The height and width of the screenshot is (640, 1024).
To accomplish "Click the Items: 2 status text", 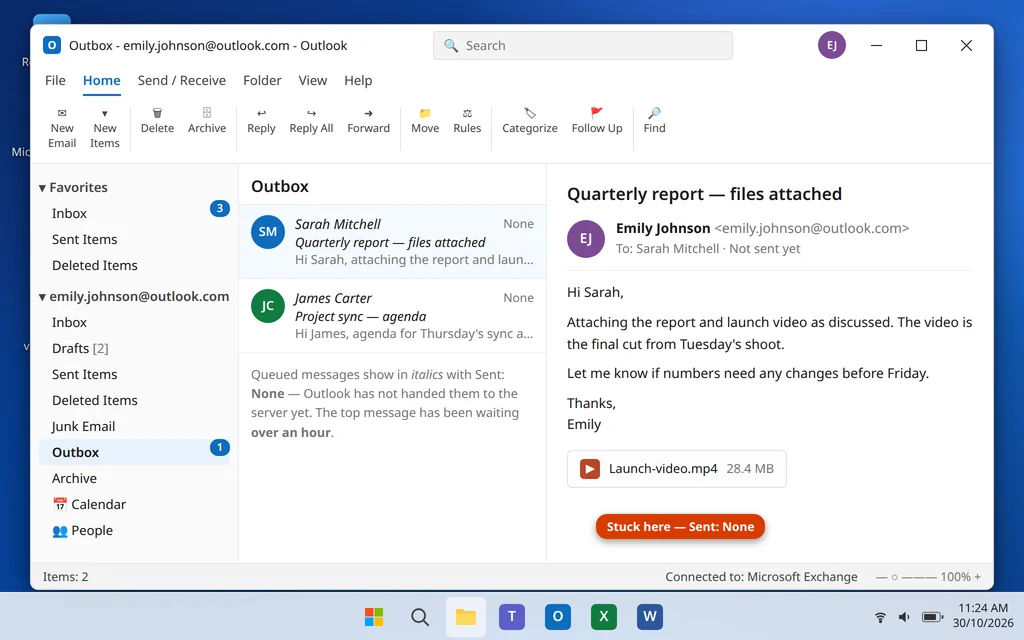I will 65,577.
